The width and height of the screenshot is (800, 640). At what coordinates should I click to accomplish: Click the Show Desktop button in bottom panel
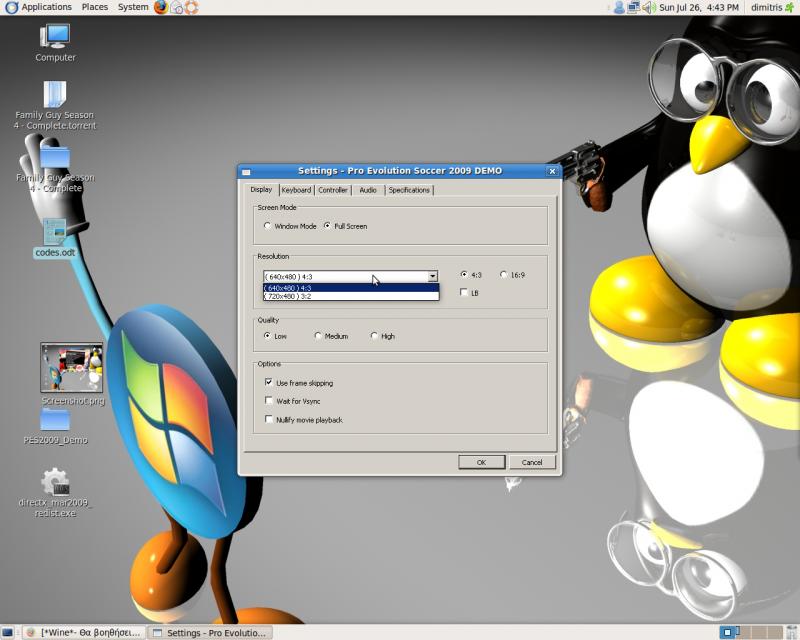[7, 633]
